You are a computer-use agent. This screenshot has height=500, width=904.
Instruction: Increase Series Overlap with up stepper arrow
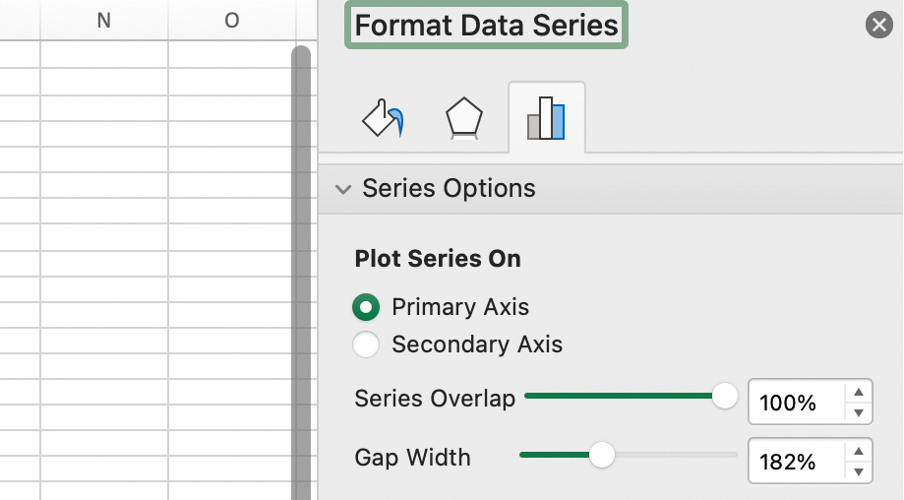(x=858, y=393)
